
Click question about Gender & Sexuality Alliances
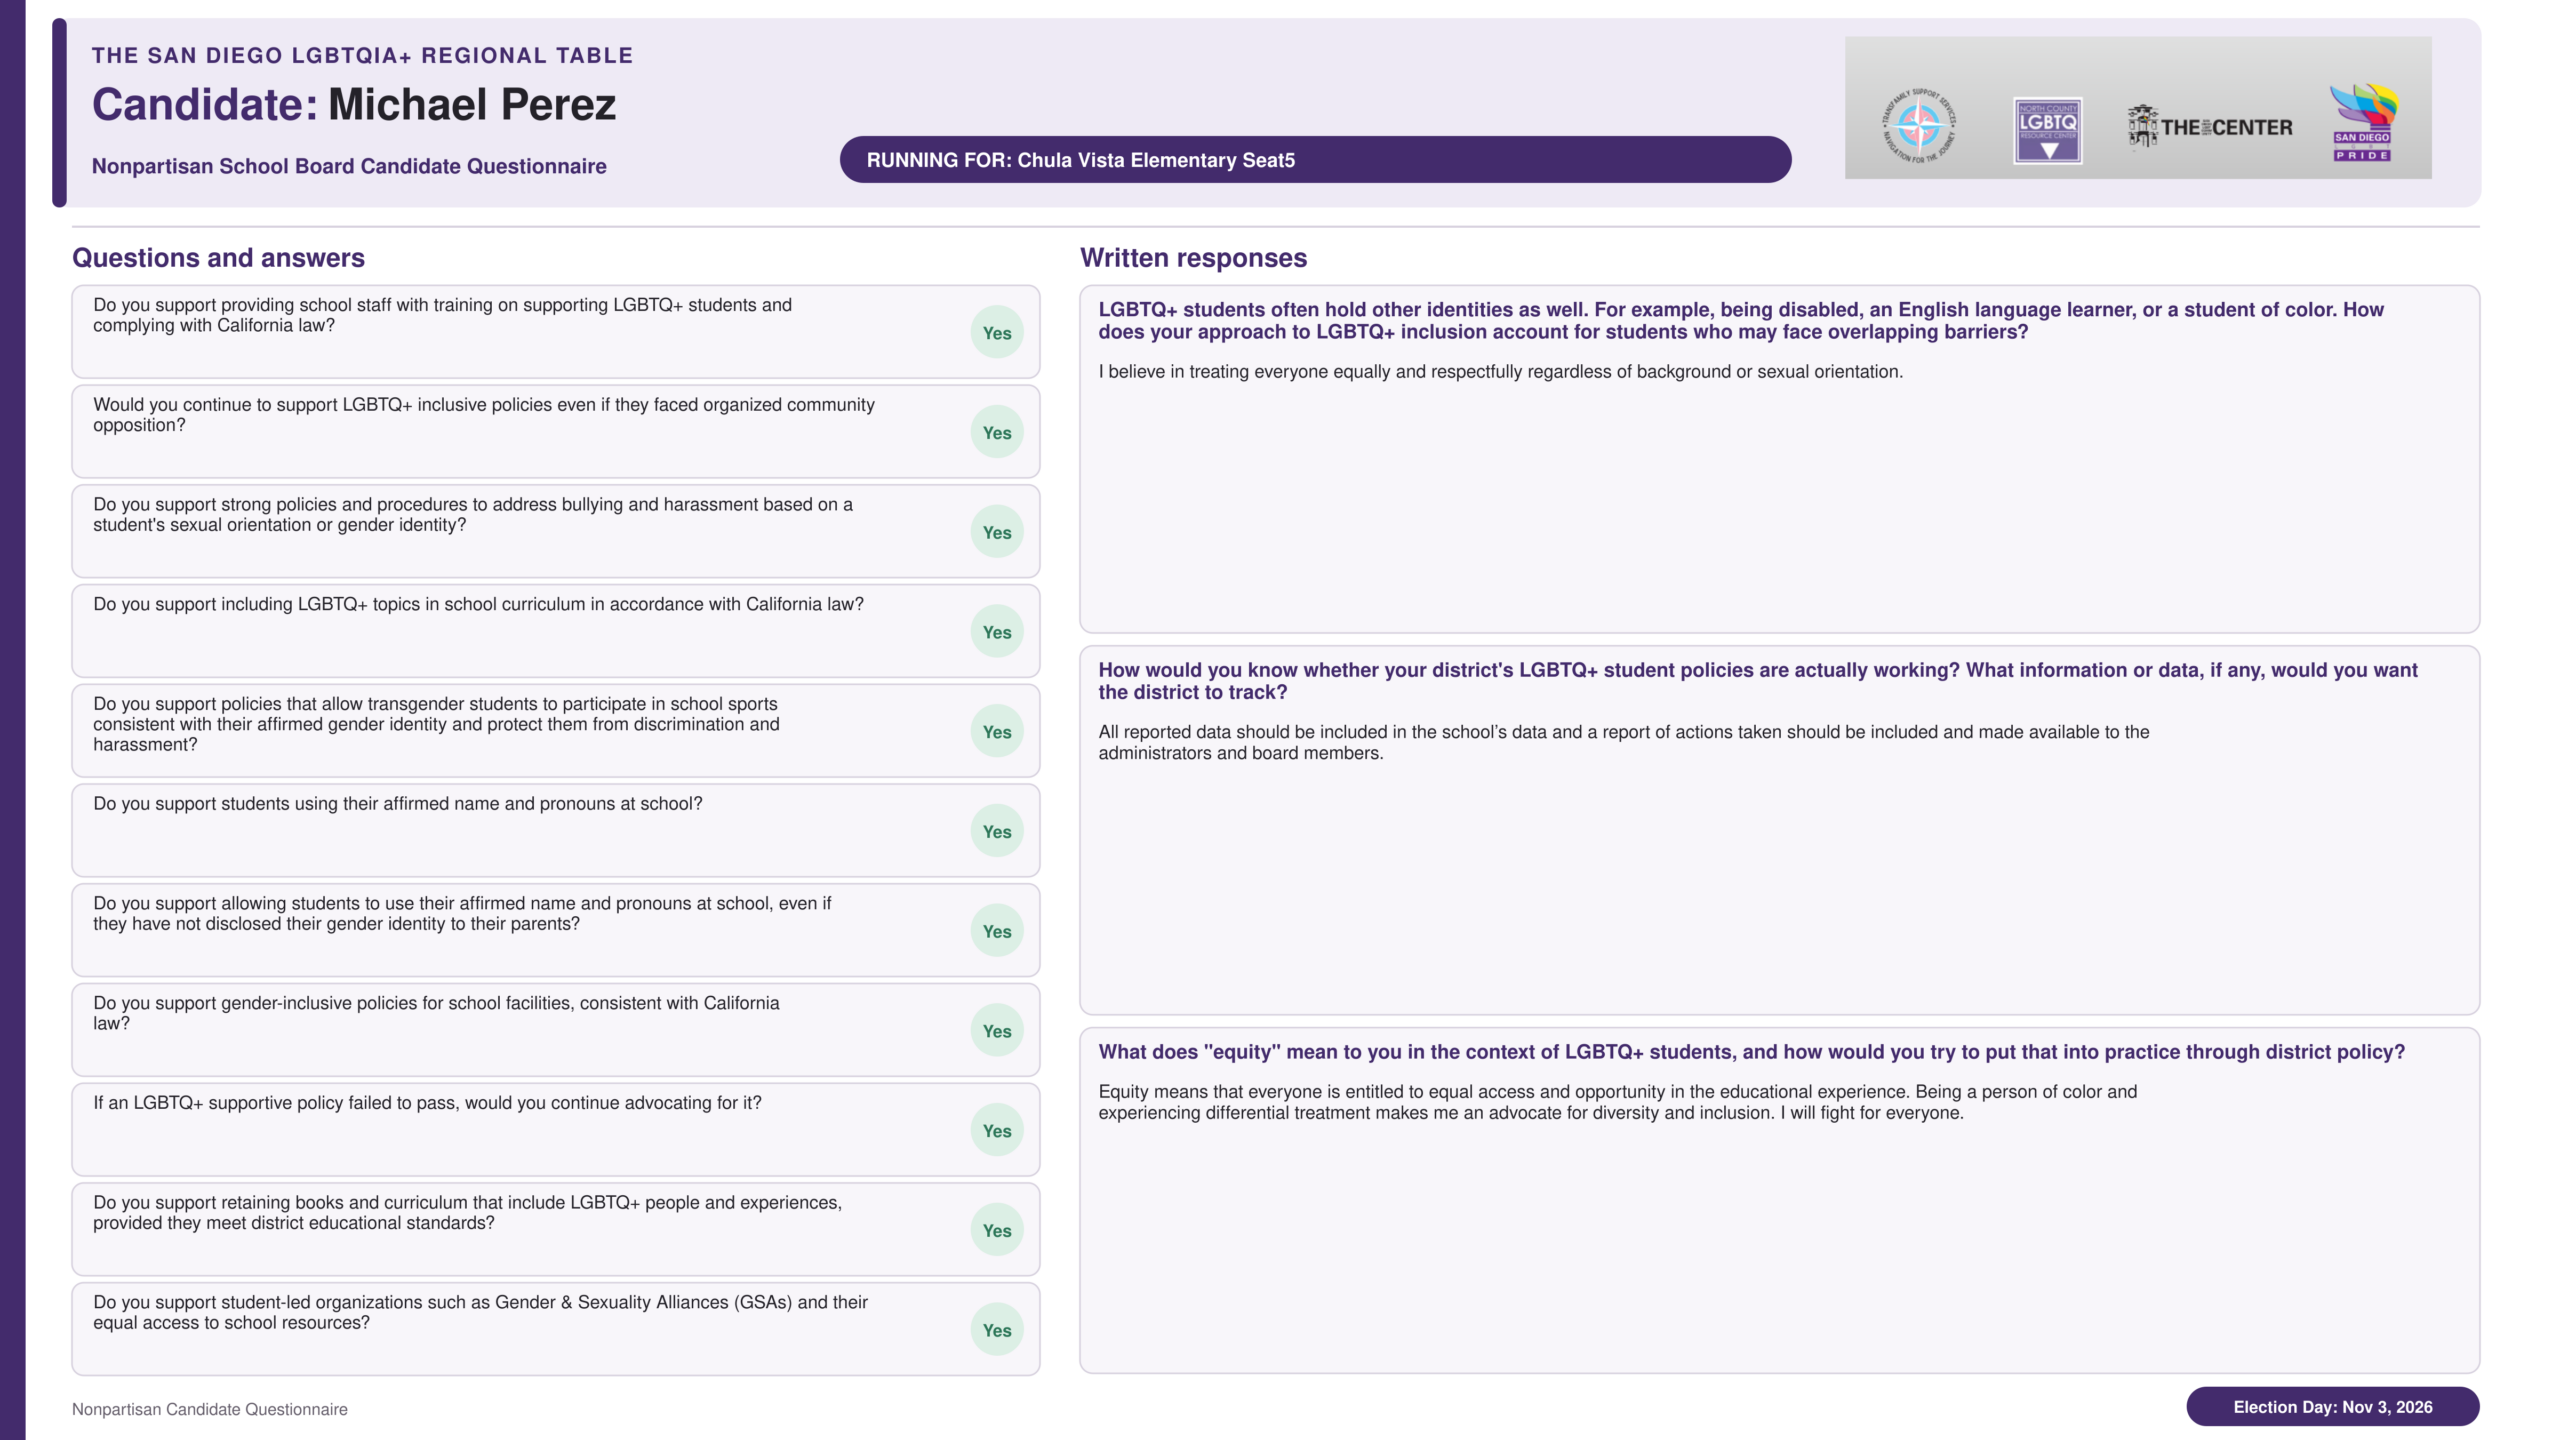[x=480, y=1312]
